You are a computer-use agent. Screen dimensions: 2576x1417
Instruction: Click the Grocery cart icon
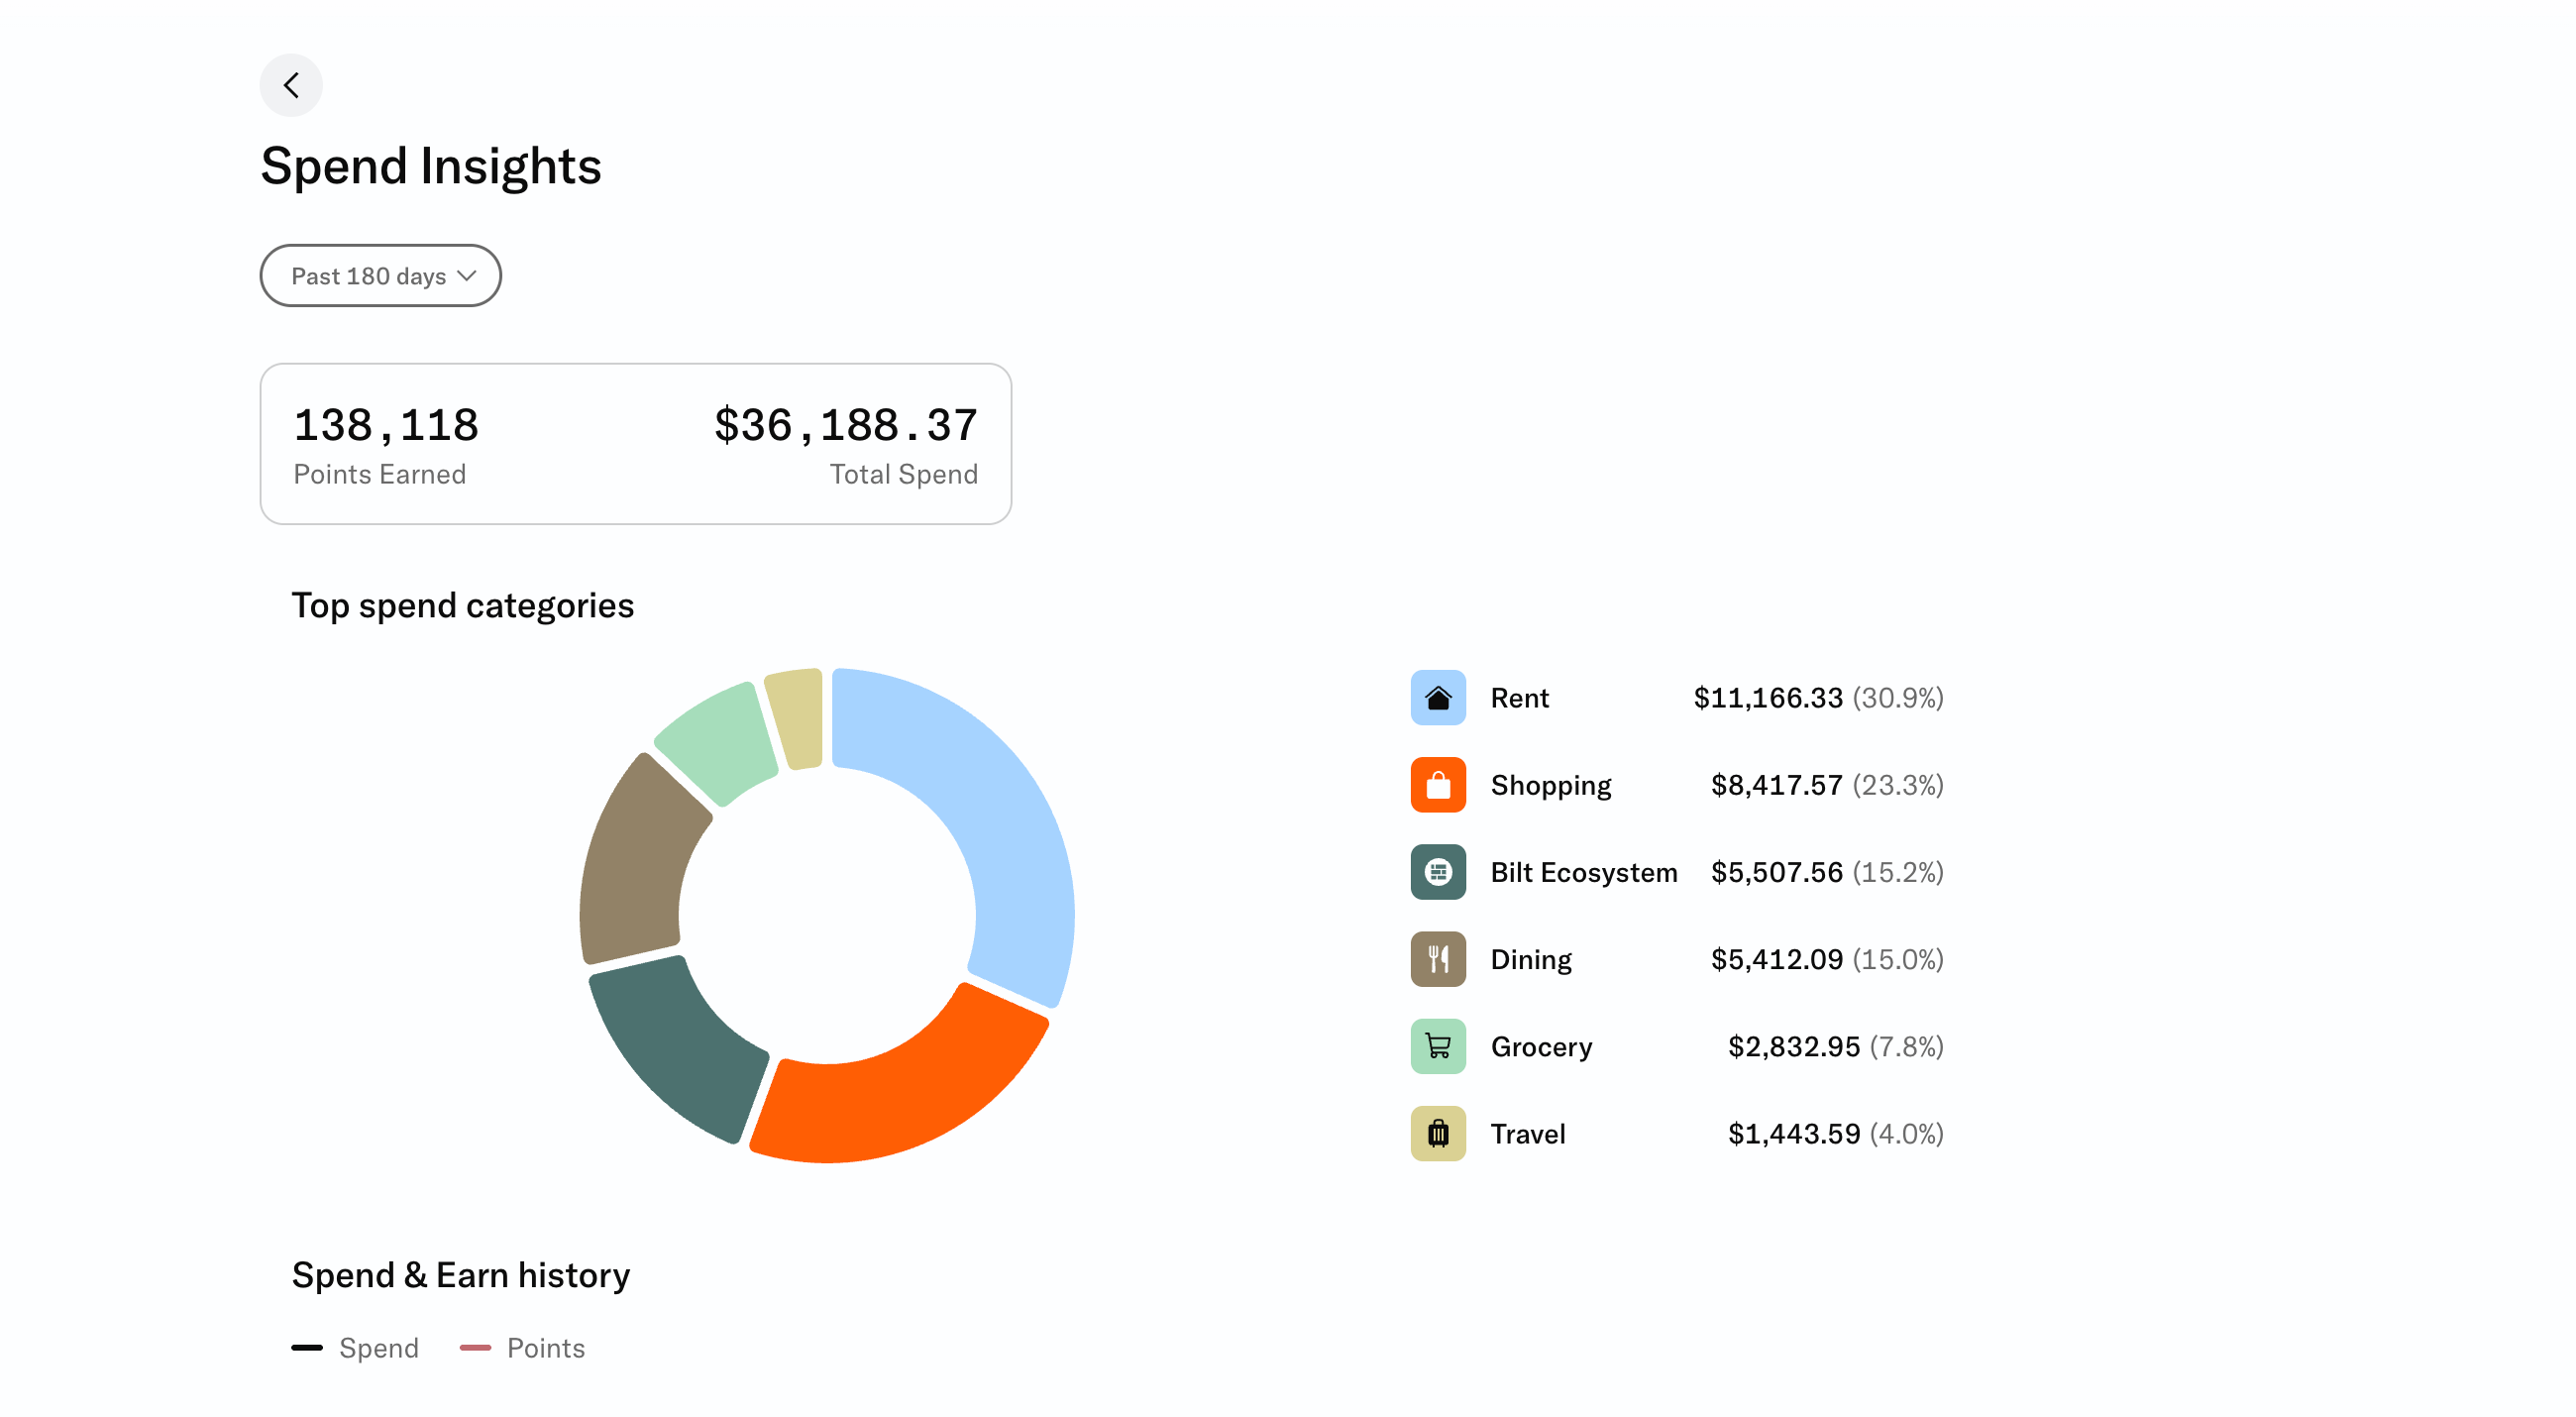click(x=1438, y=1047)
